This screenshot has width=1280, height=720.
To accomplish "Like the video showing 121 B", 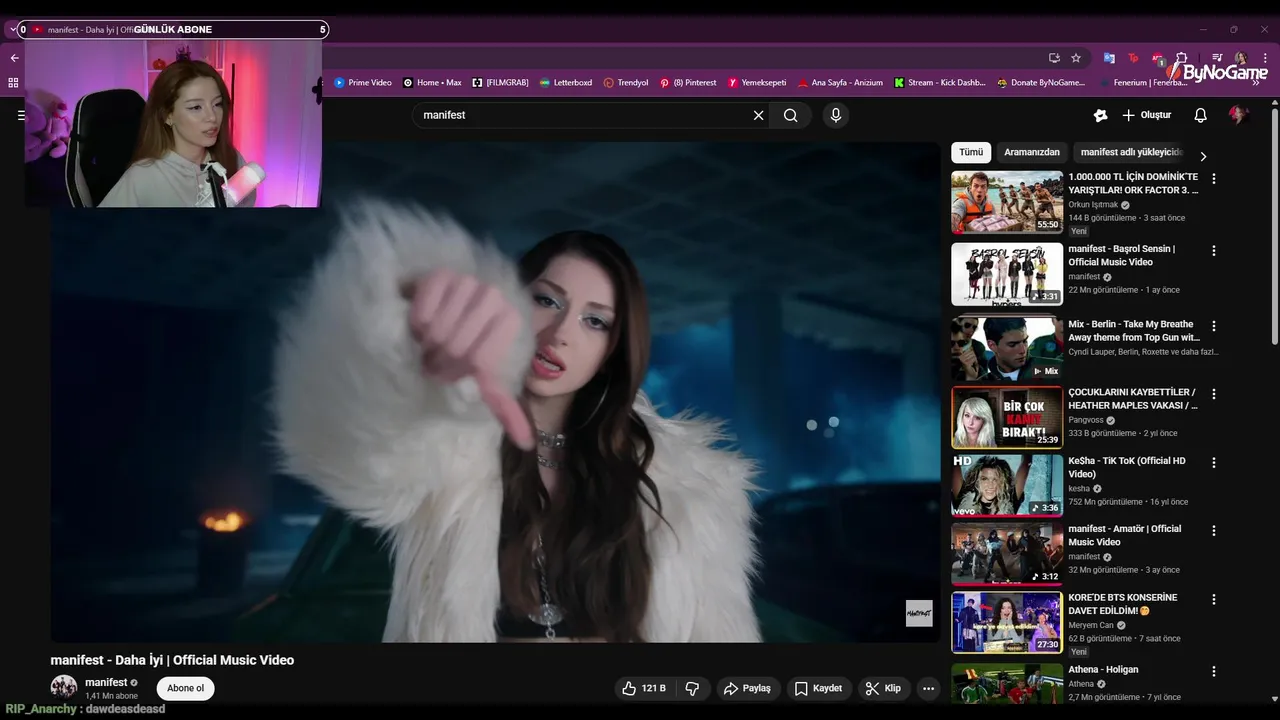I will (643, 688).
